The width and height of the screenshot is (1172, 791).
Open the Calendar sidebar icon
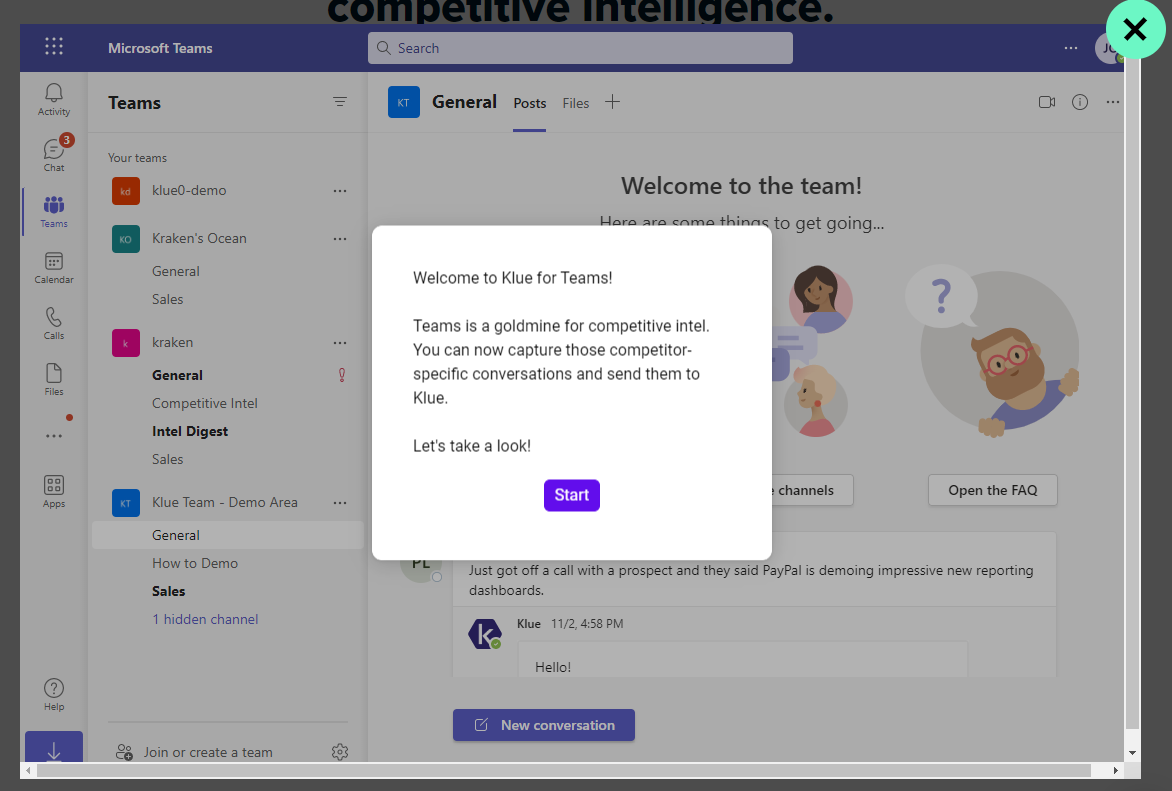[x=54, y=268]
